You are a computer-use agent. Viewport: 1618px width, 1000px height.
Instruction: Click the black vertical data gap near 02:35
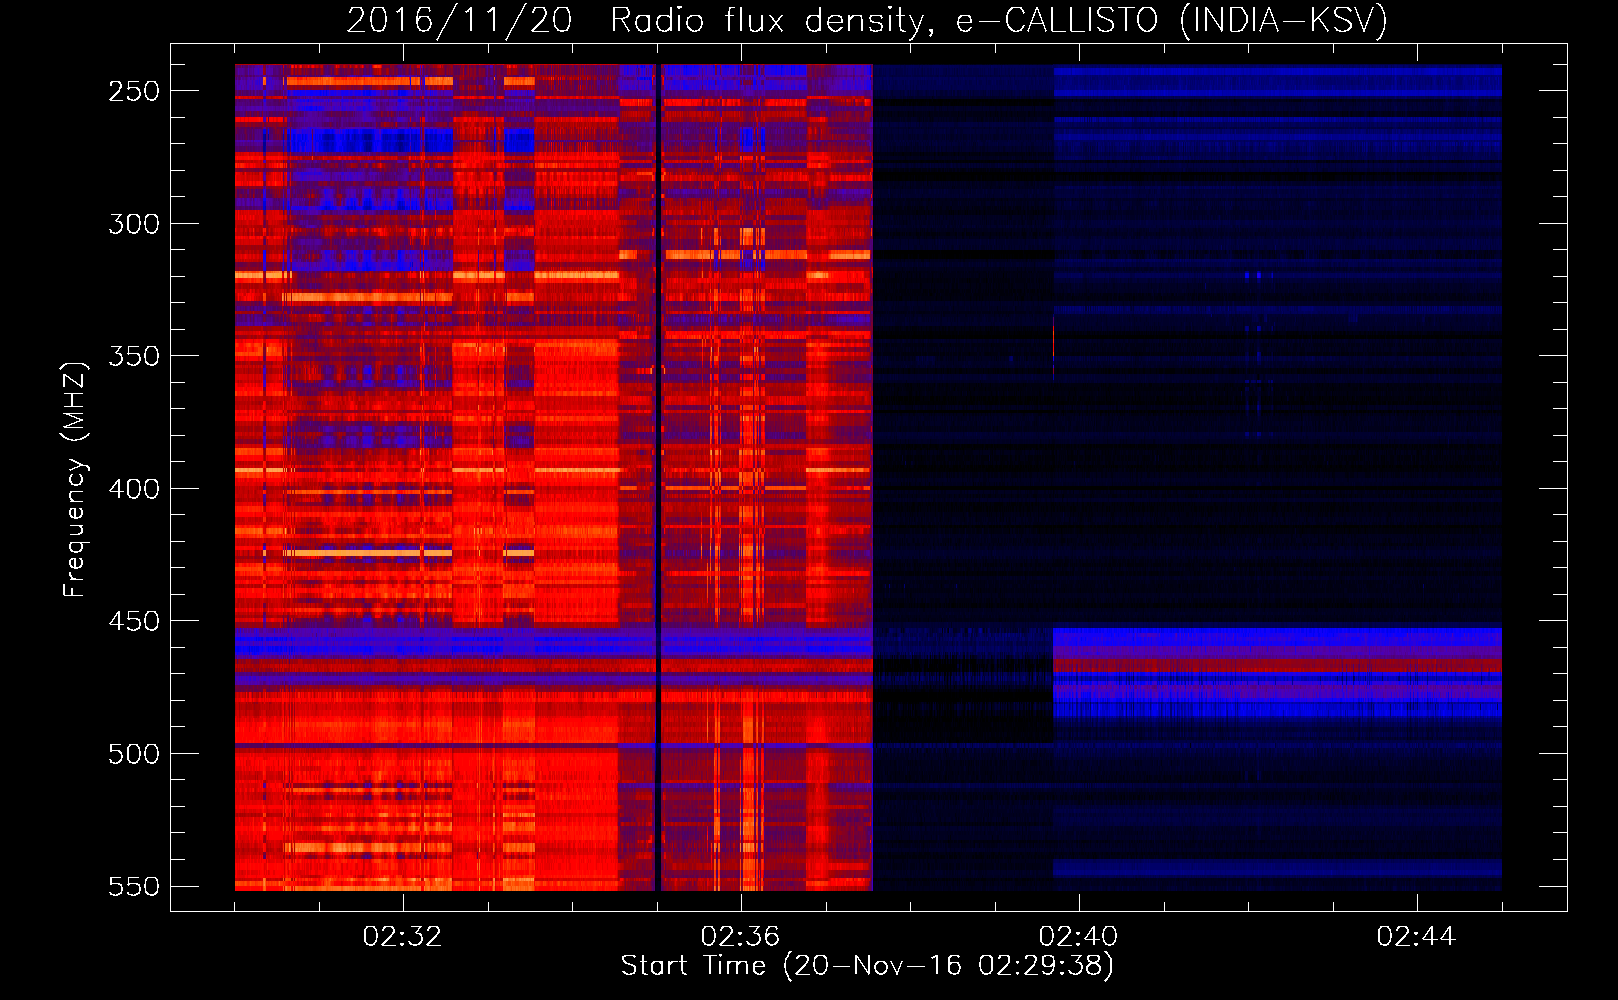point(657,477)
